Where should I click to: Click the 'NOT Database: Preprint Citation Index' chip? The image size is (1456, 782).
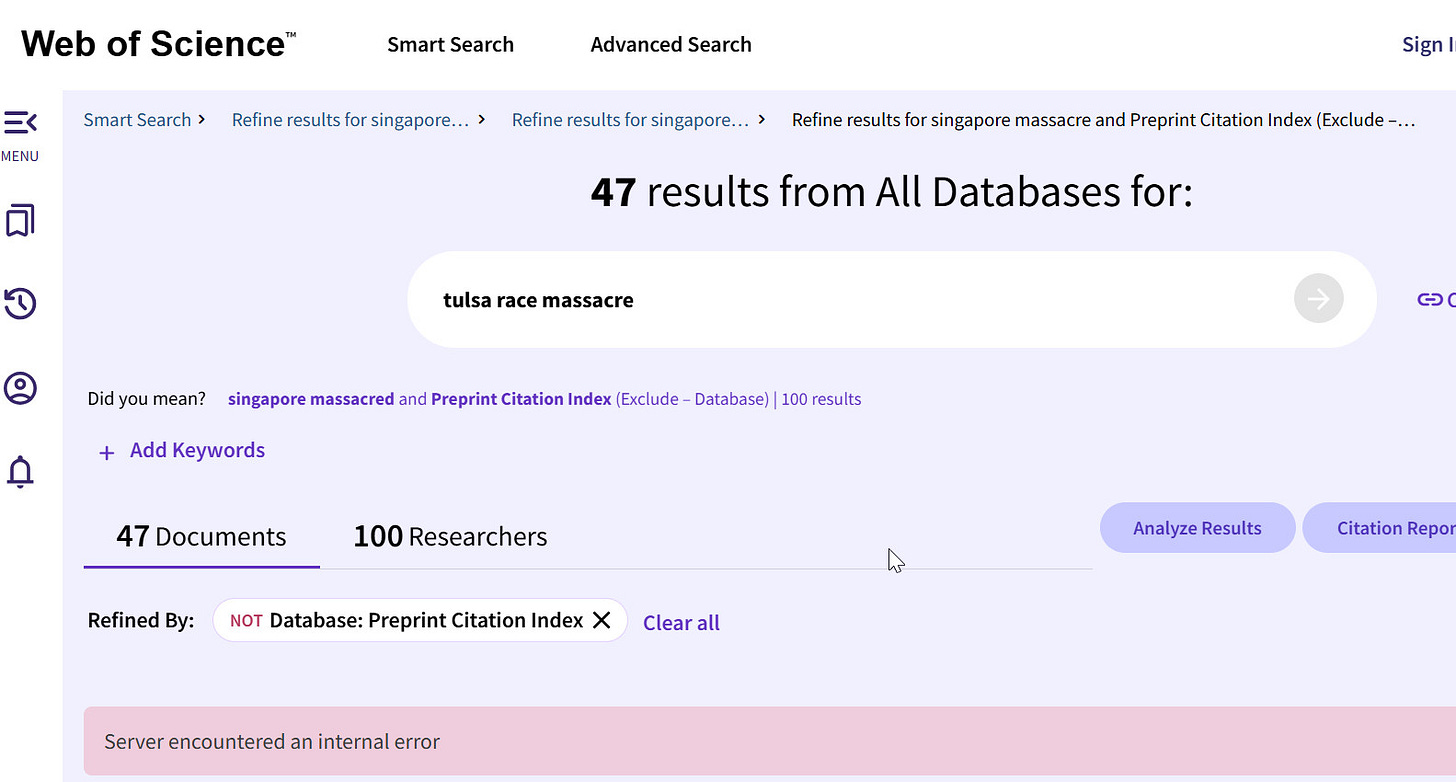pyautogui.click(x=420, y=620)
